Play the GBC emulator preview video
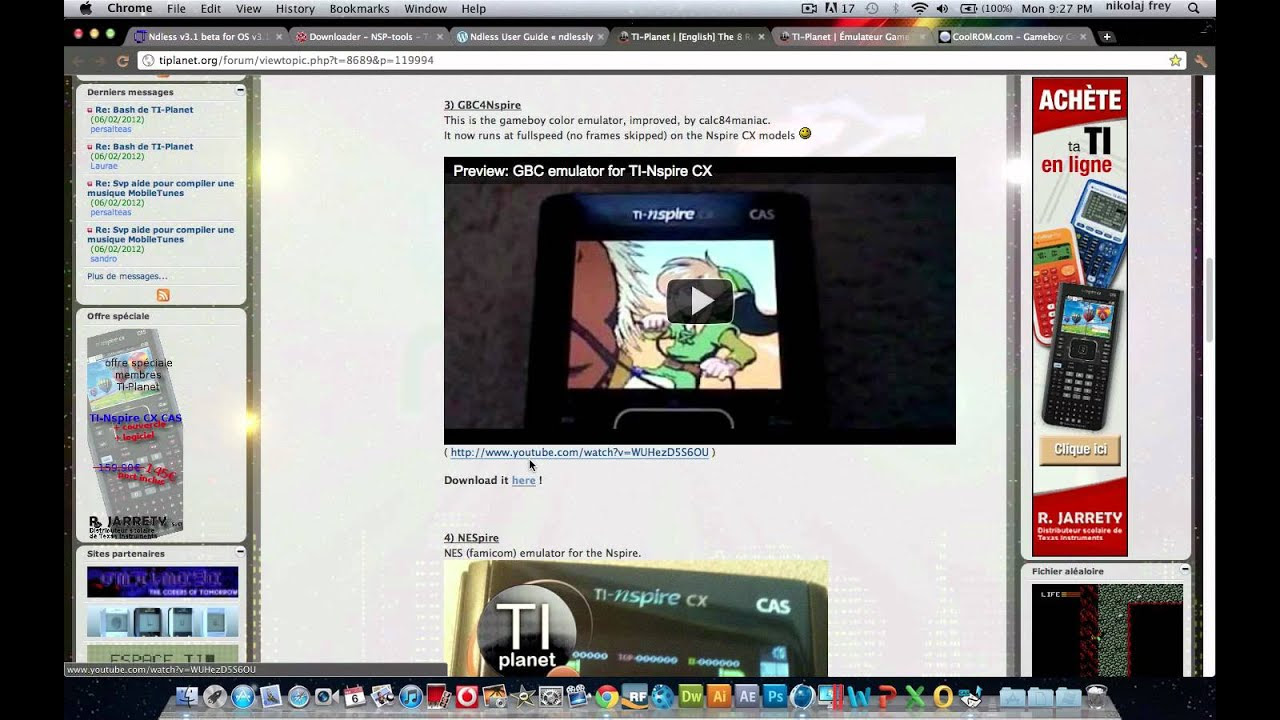The width and height of the screenshot is (1280, 720). [699, 301]
